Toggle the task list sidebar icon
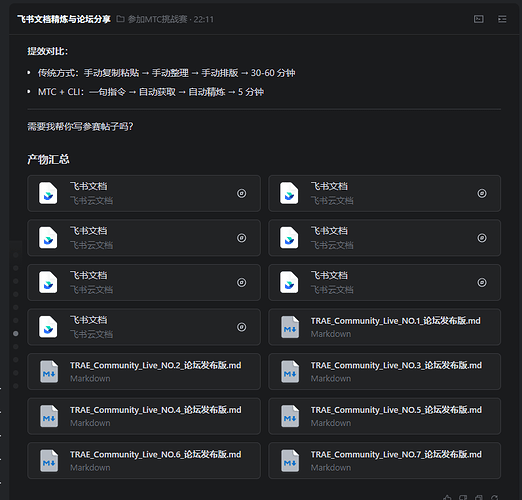This screenshot has width=522, height=500. coord(502,19)
